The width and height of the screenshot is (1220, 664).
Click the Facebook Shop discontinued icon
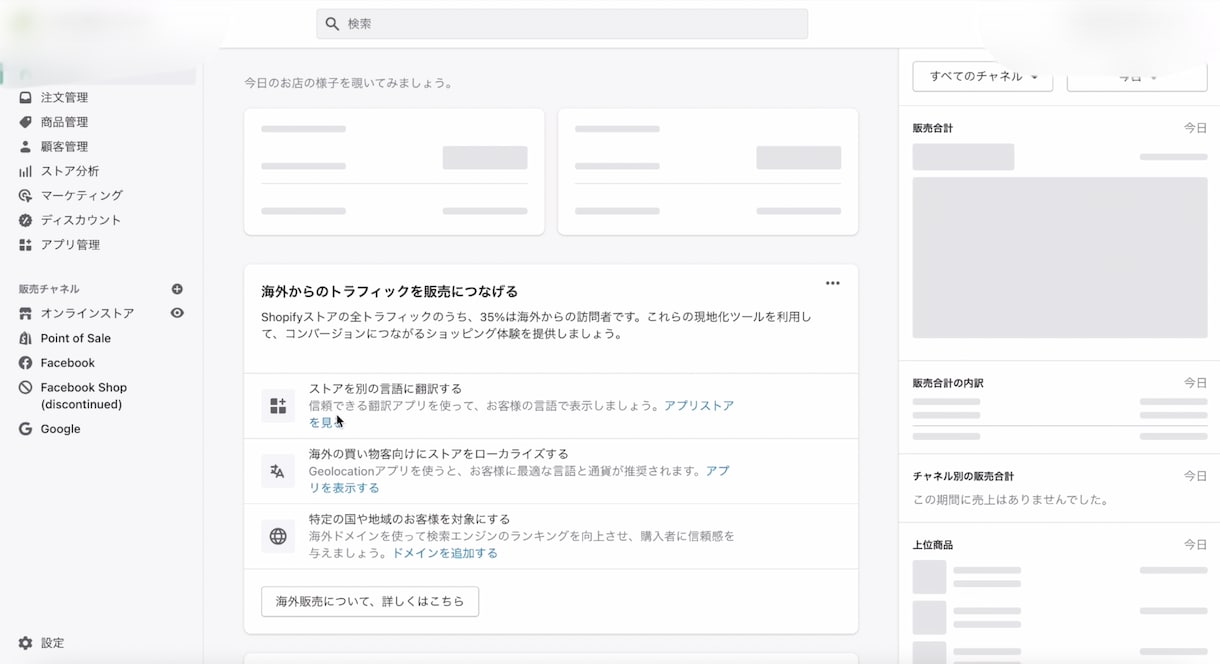25,387
